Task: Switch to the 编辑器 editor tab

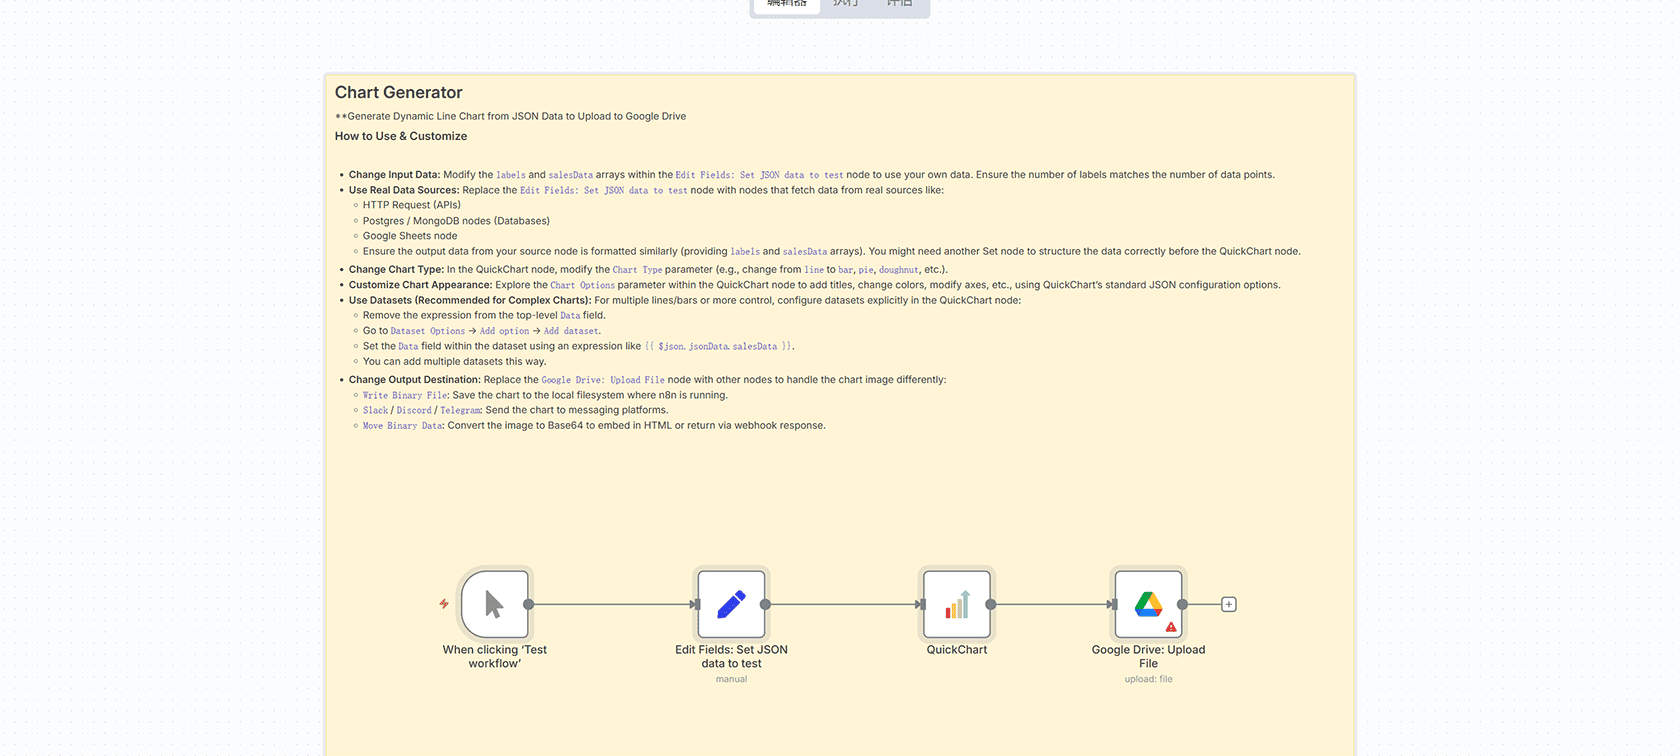Action: (787, 4)
